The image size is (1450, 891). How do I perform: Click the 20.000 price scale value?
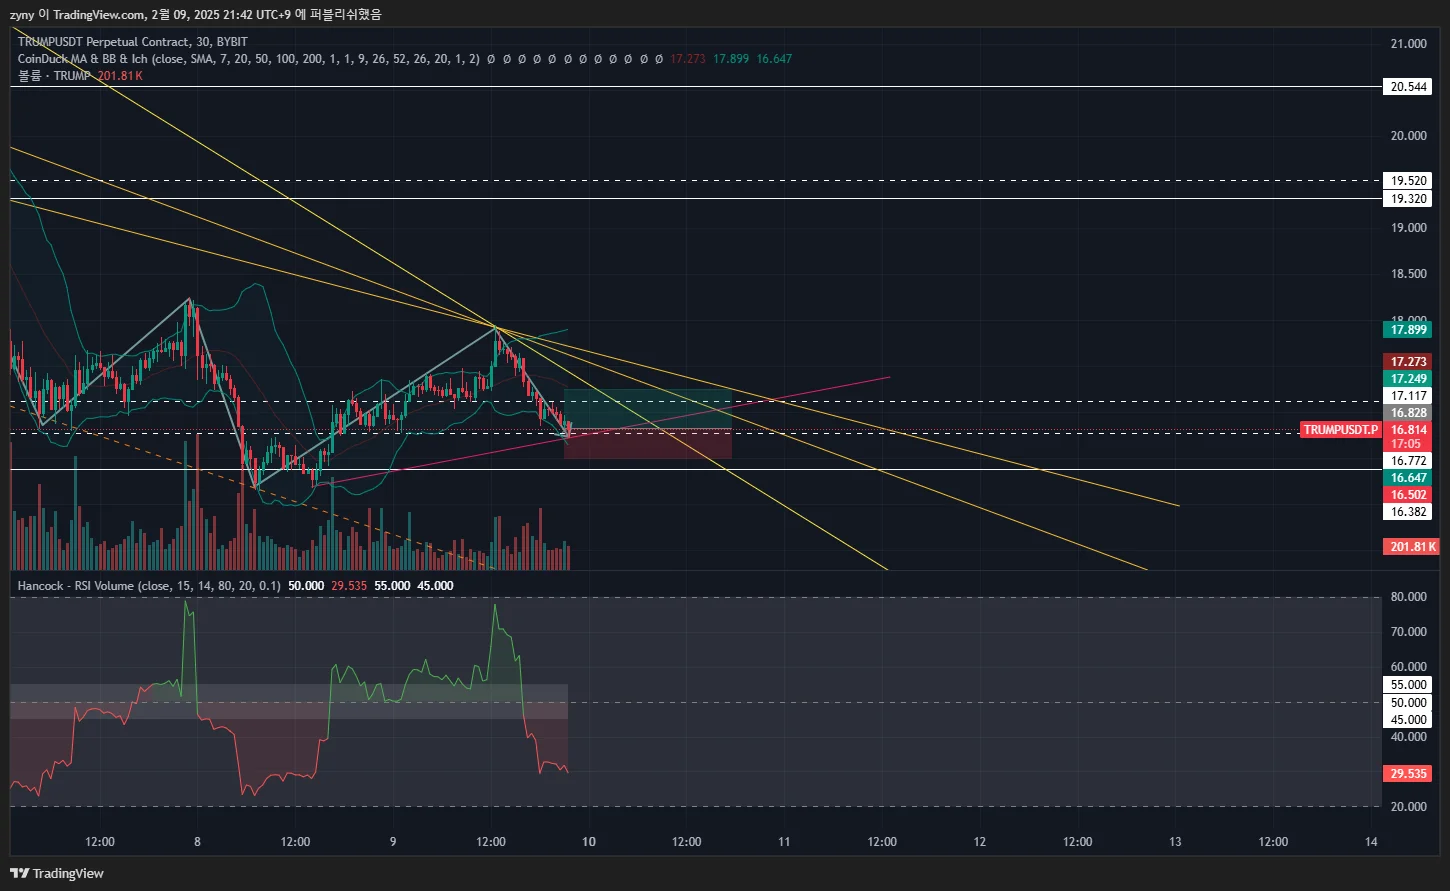[x=1409, y=136]
